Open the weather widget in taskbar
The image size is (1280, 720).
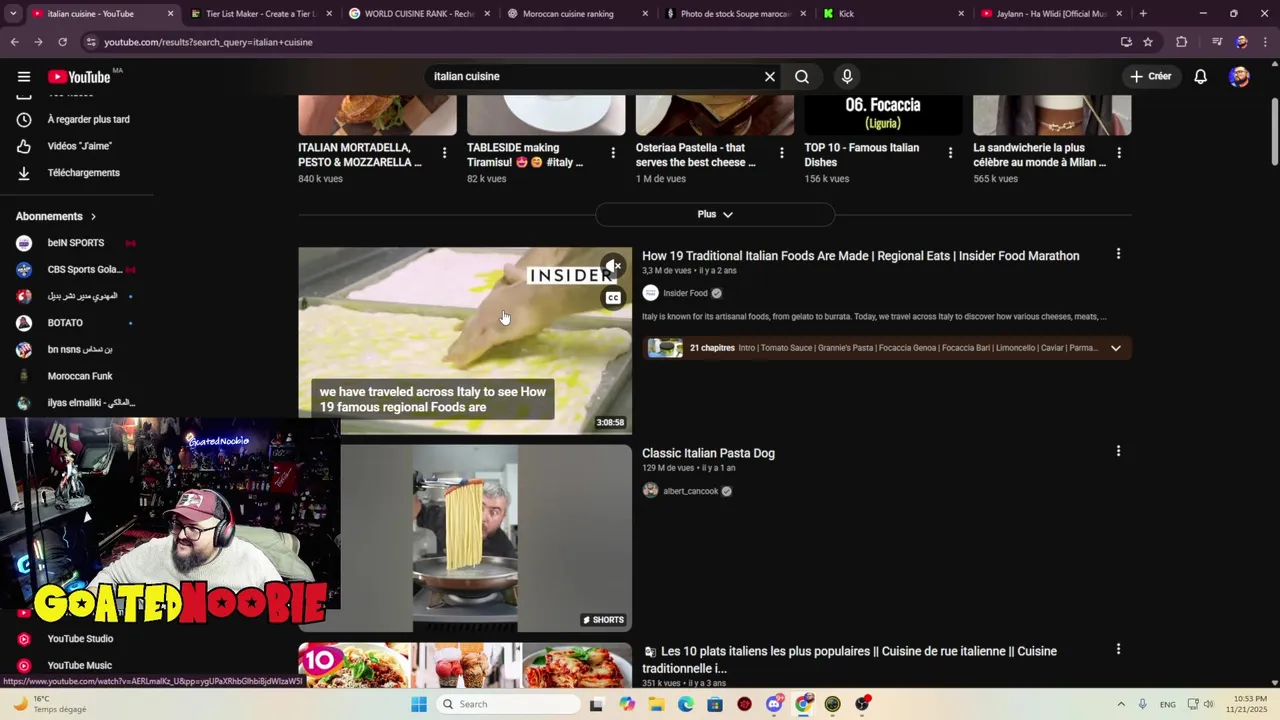point(49,704)
